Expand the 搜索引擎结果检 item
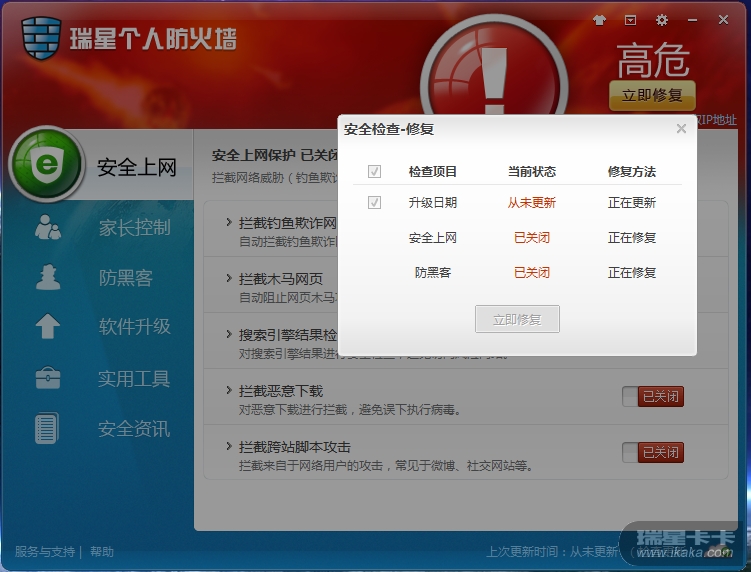 point(229,334)
